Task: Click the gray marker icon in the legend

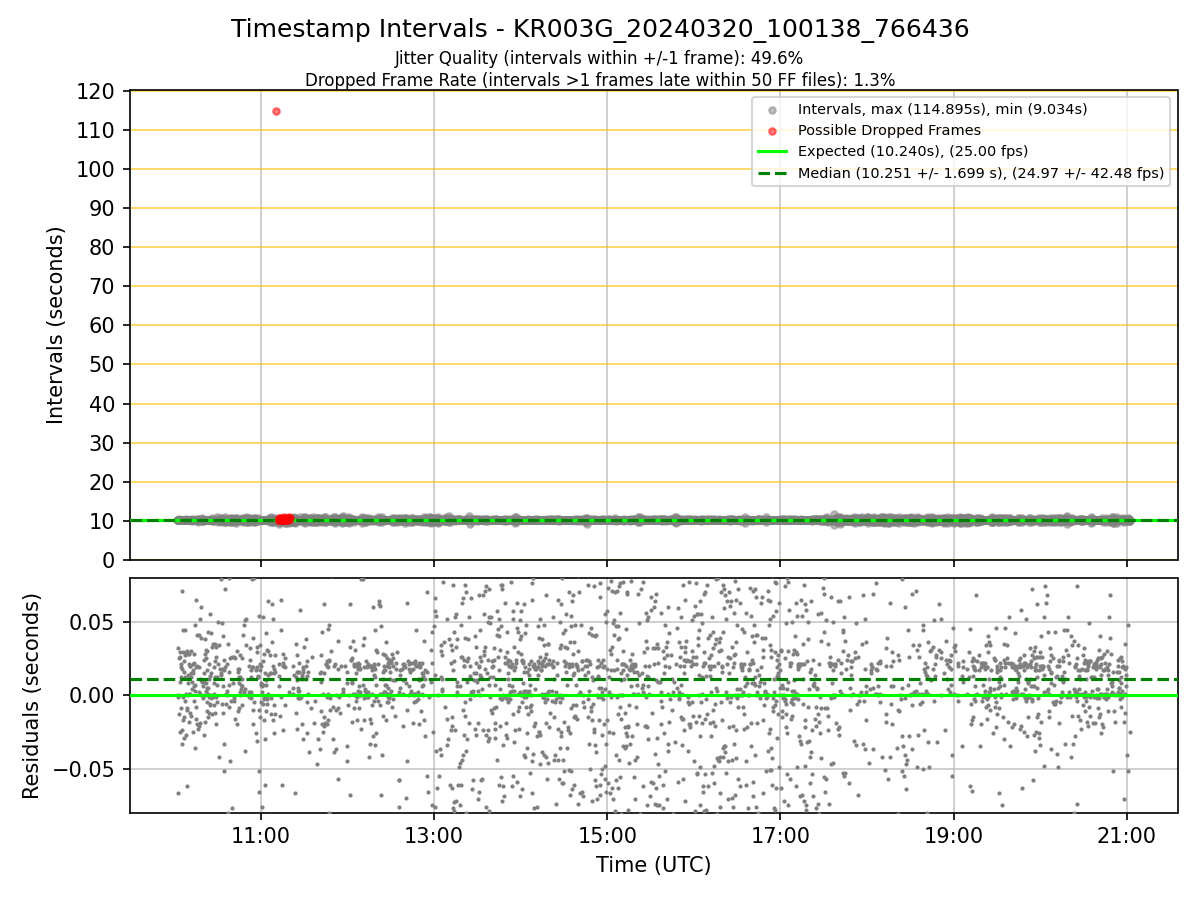Action: click(772, 109)
